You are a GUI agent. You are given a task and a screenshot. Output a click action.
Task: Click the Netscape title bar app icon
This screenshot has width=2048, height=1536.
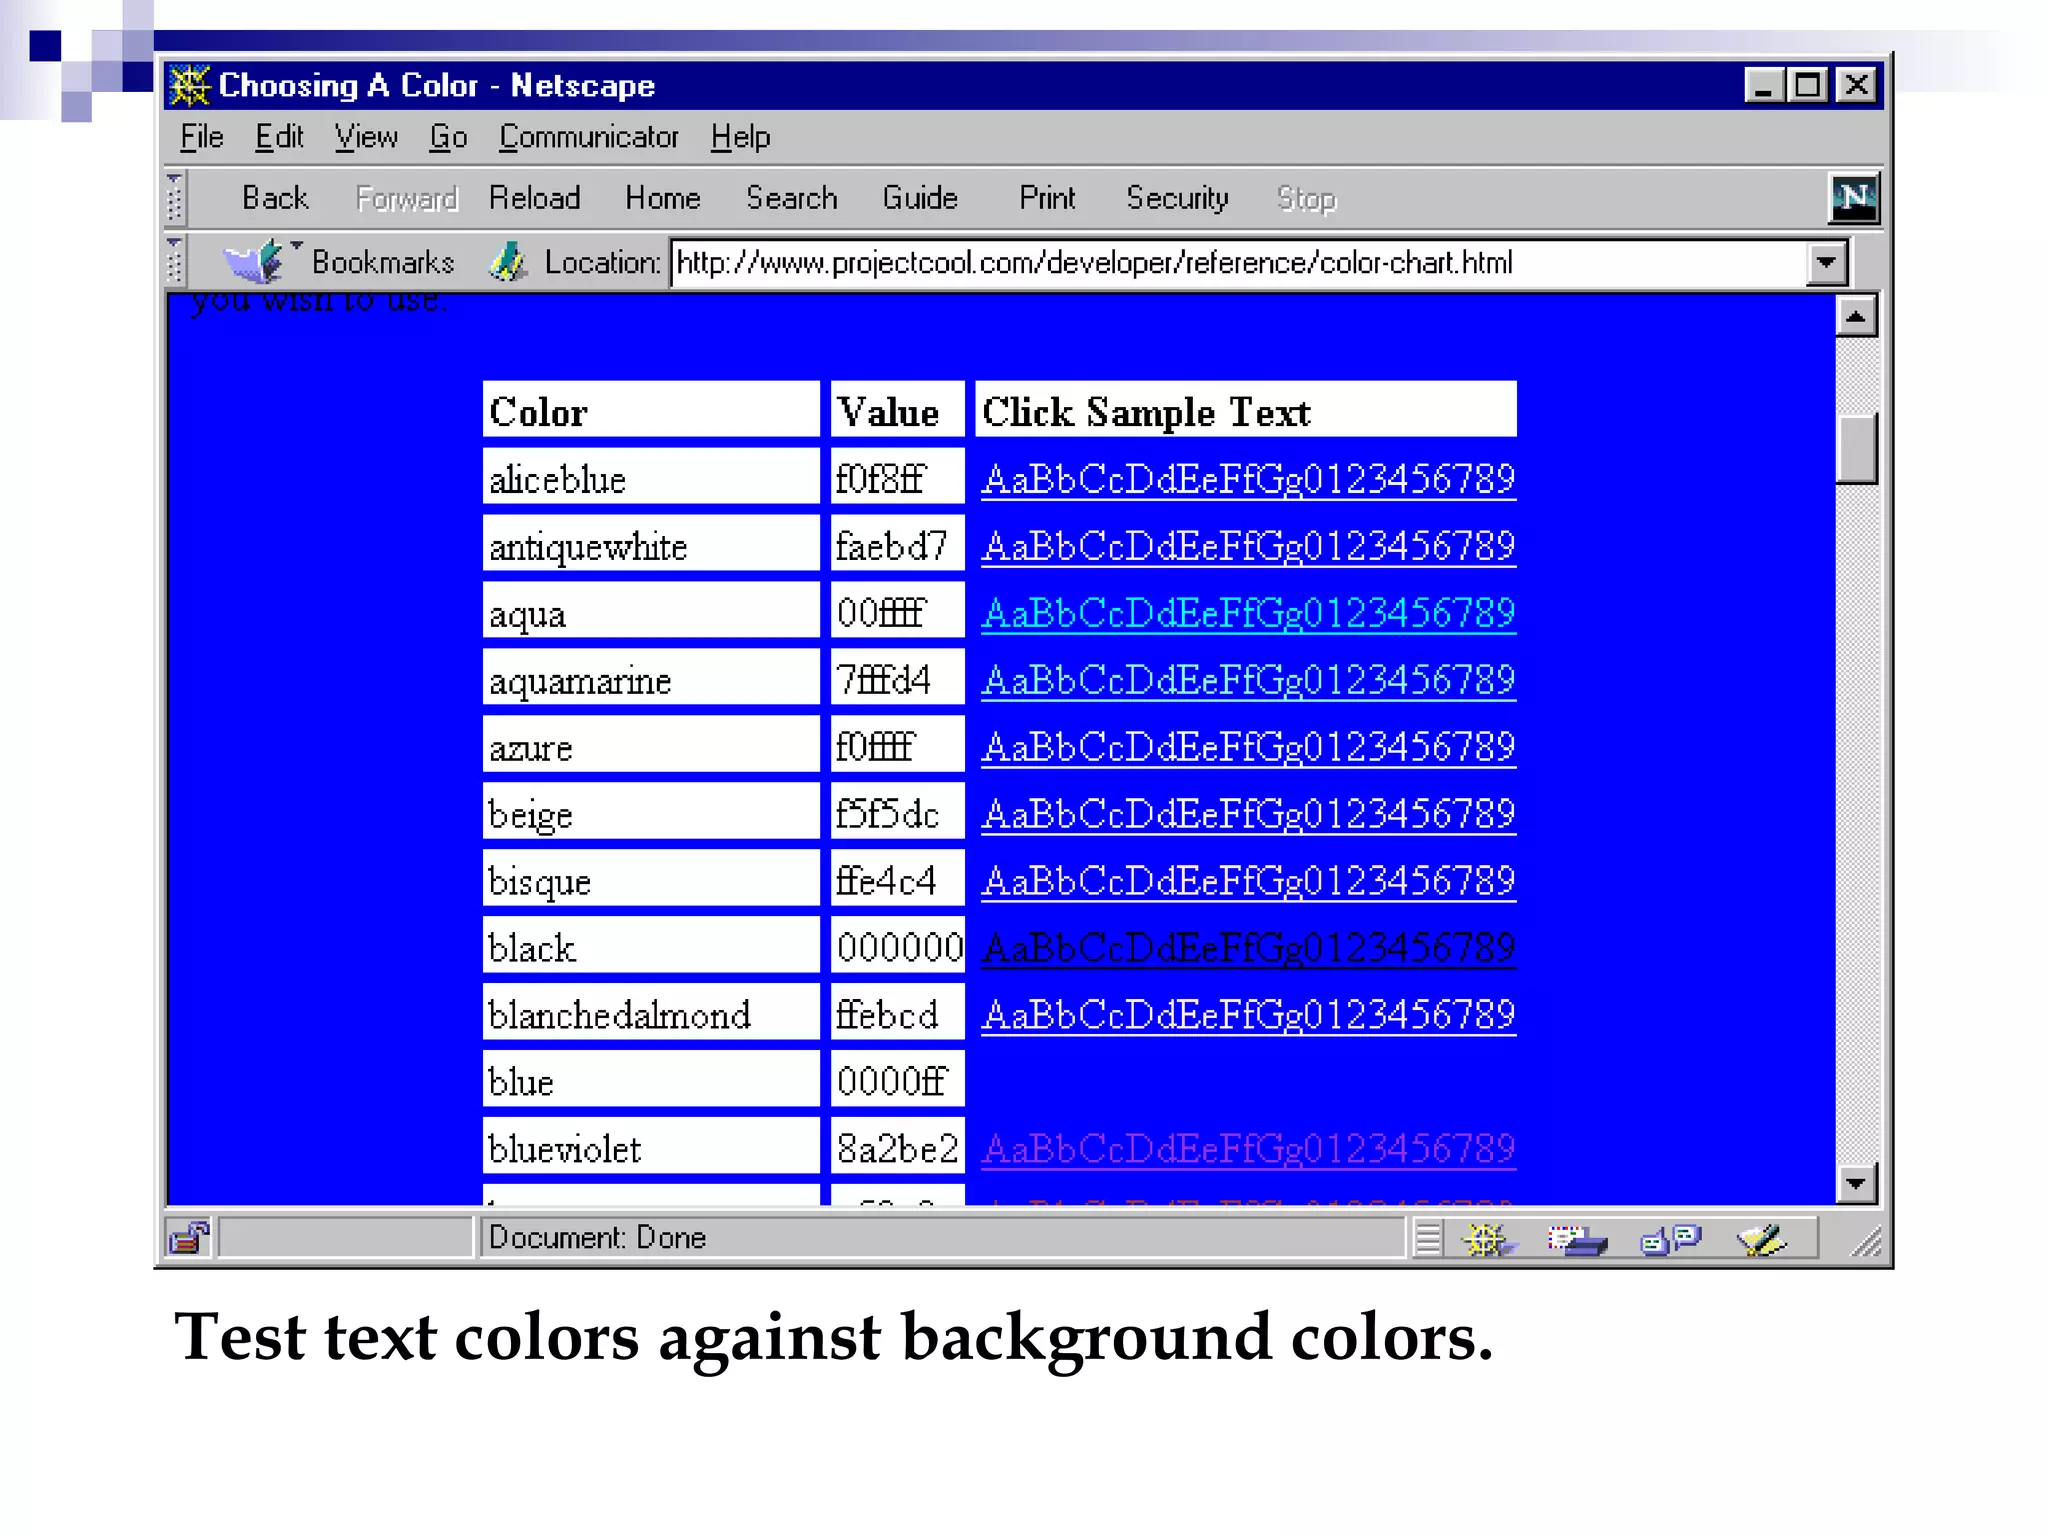[x=189, y=85]
